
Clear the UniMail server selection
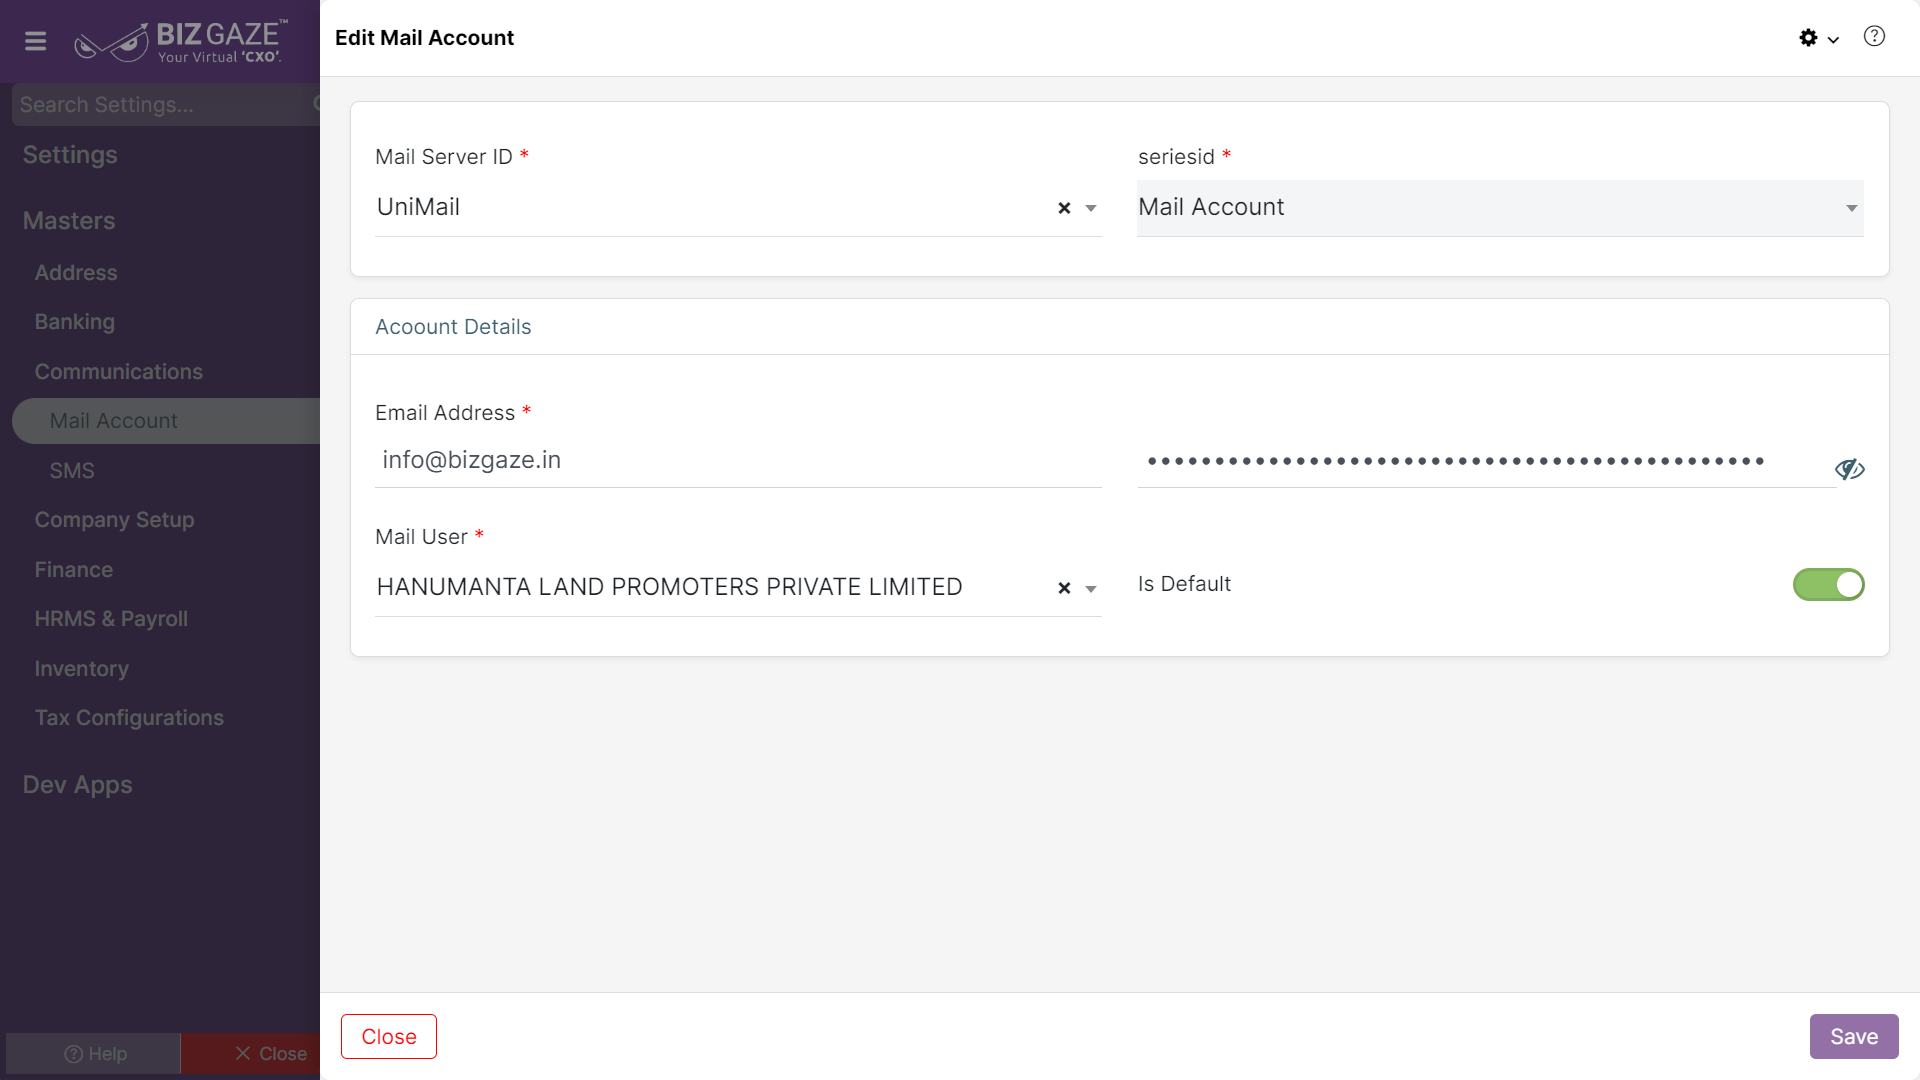(1064, 208)
